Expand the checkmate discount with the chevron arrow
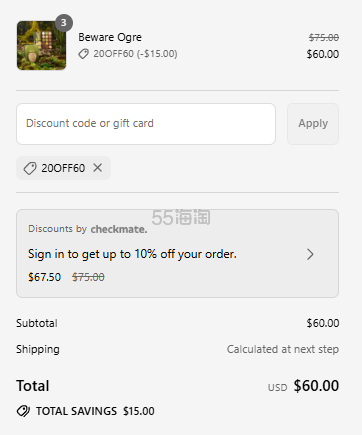 pyautogui.click(x=310, y=254)
